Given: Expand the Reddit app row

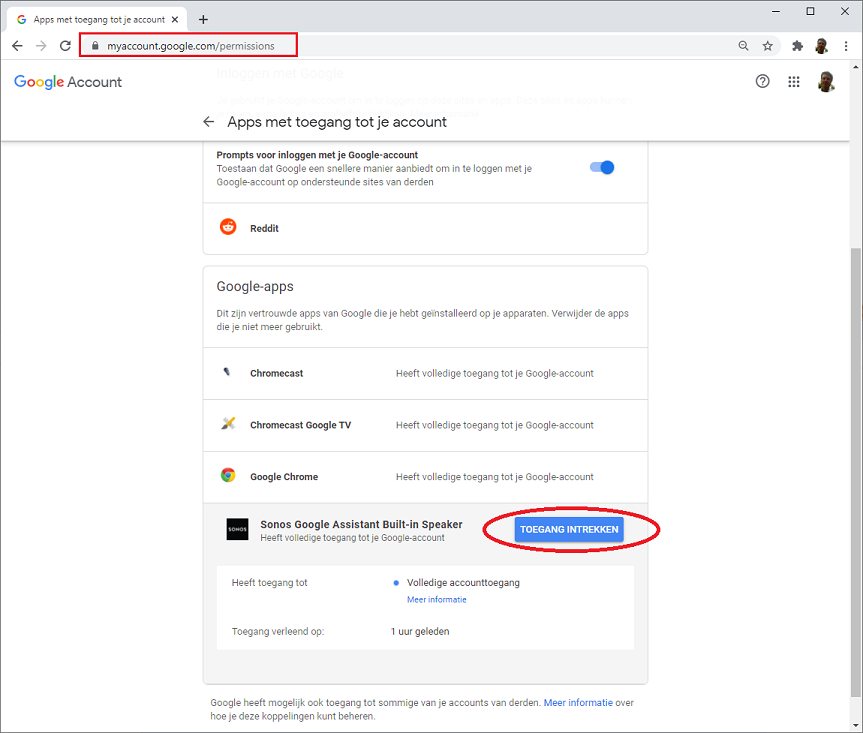Looking at the screenshot, I should pyautogui.click(x=425, y=228).
